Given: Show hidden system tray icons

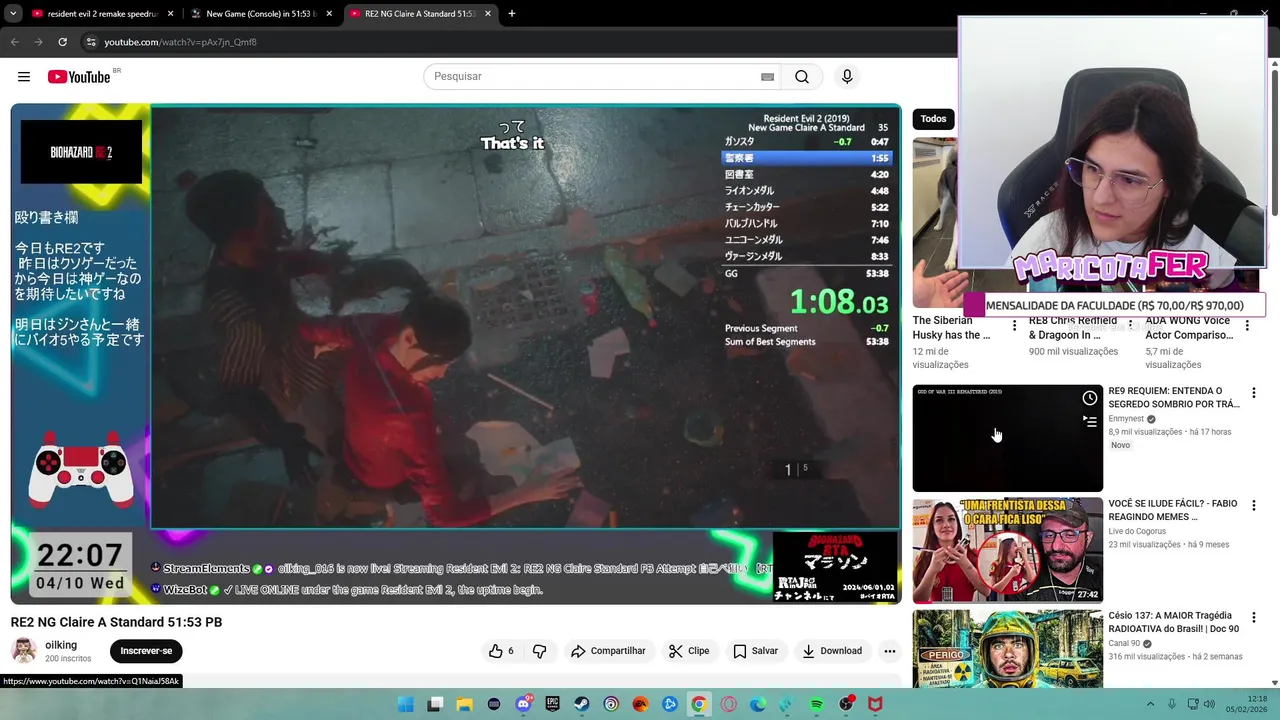Looking at the screenshot, I should point(1150,705).
